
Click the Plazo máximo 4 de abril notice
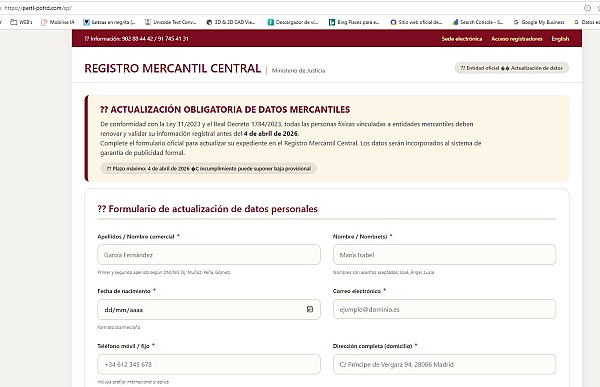(209, 168)
